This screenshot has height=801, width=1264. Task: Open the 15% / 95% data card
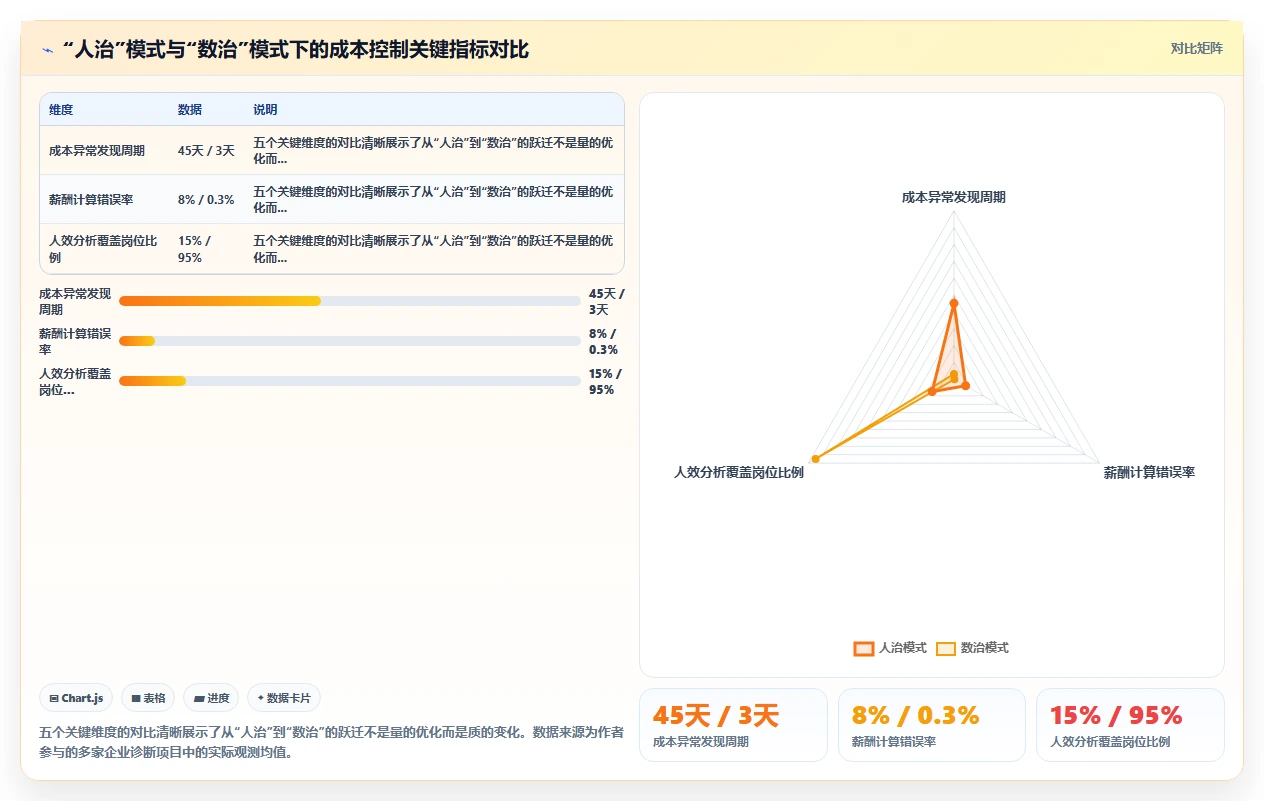point(1130,725)
